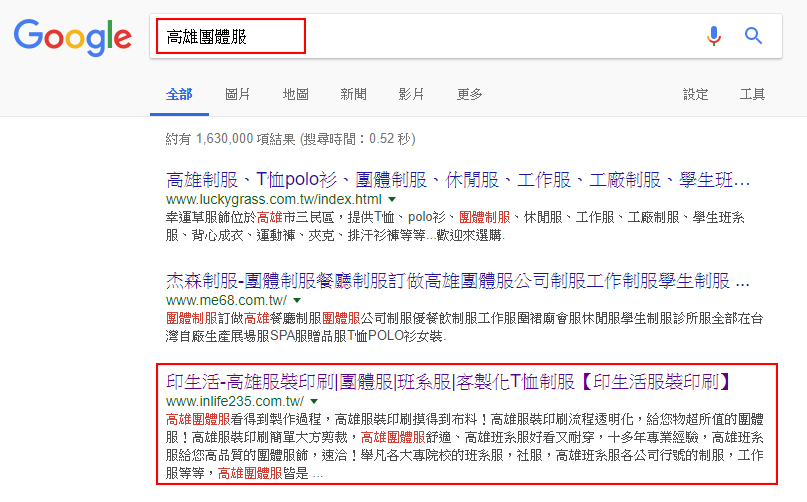Switch to the 影片 tab
This screenshot has height=502, width=807.
(x=411, y=94)
